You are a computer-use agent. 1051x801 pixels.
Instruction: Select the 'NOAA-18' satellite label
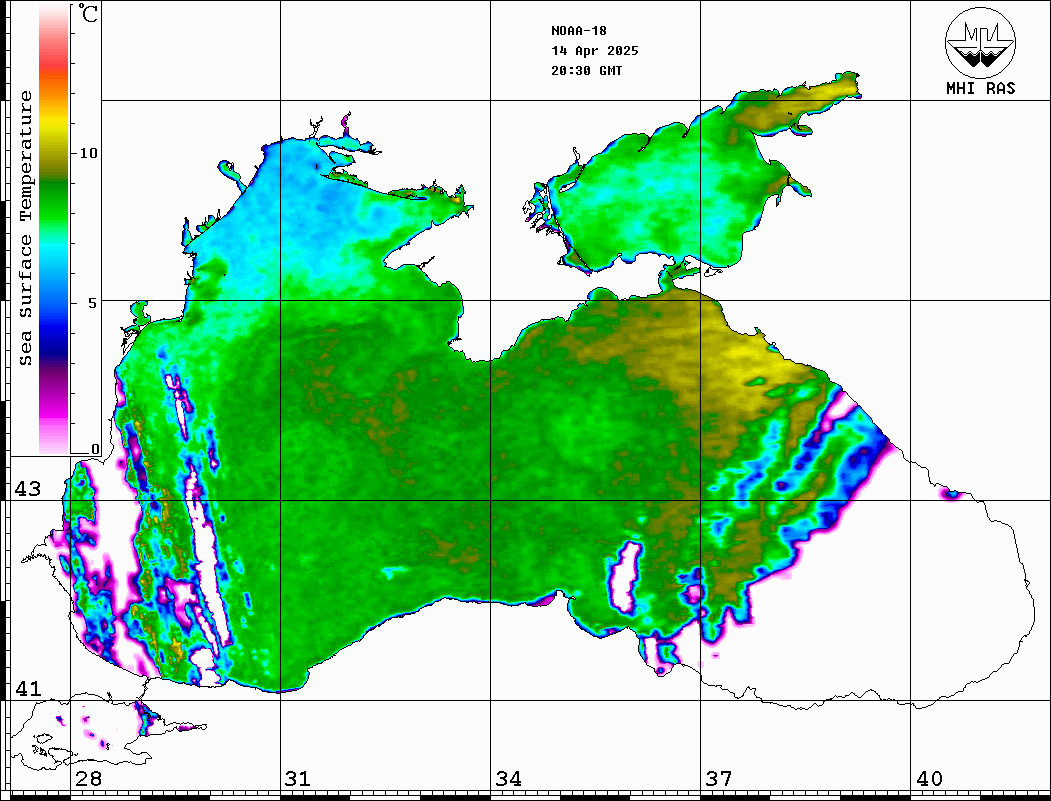tap(579, 31)
